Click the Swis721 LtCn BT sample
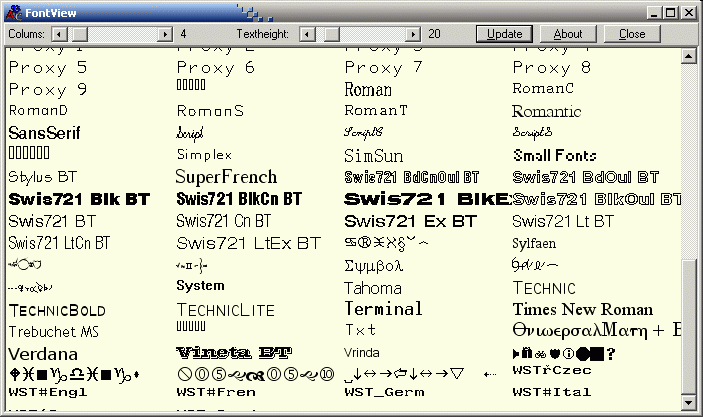The image size is (703, 417). [x=59, y=243]
